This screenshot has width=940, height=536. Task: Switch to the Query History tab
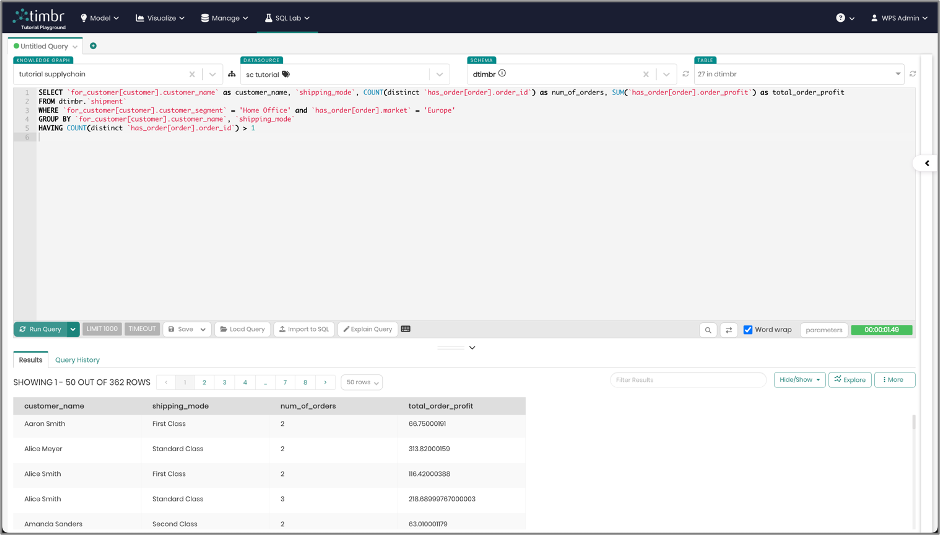click(77, 360)
